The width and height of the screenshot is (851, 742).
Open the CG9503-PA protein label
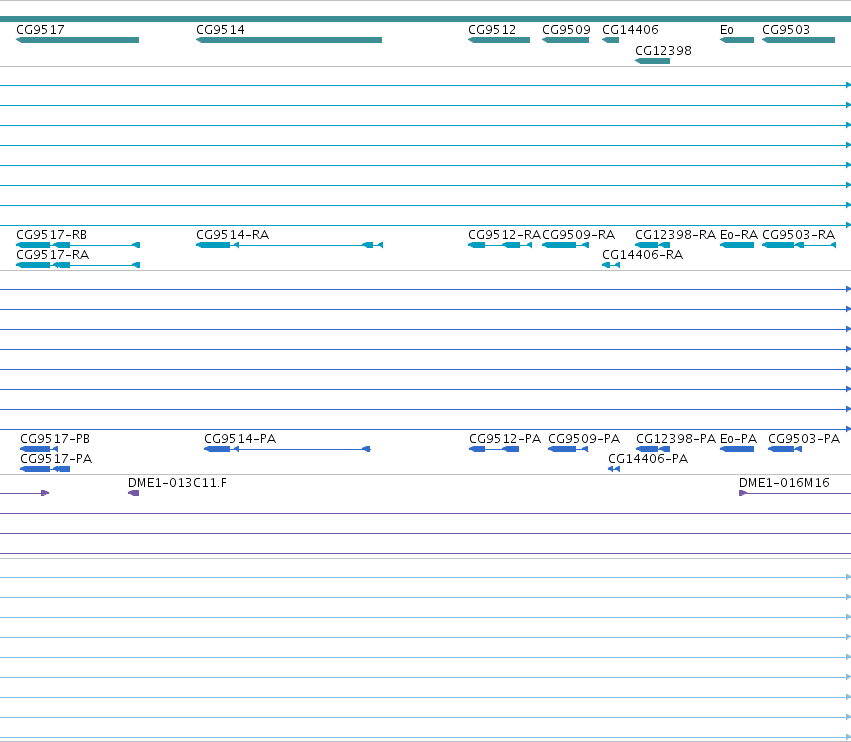pos(804,439)
